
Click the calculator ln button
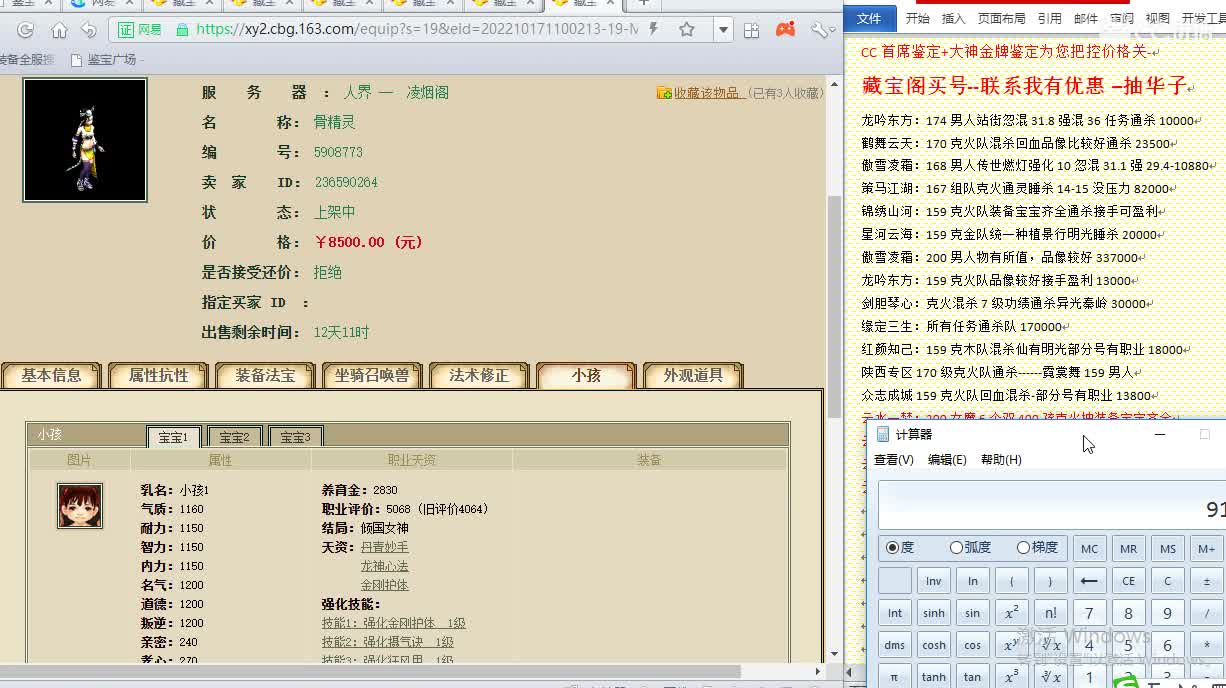(x=972, y=581)
